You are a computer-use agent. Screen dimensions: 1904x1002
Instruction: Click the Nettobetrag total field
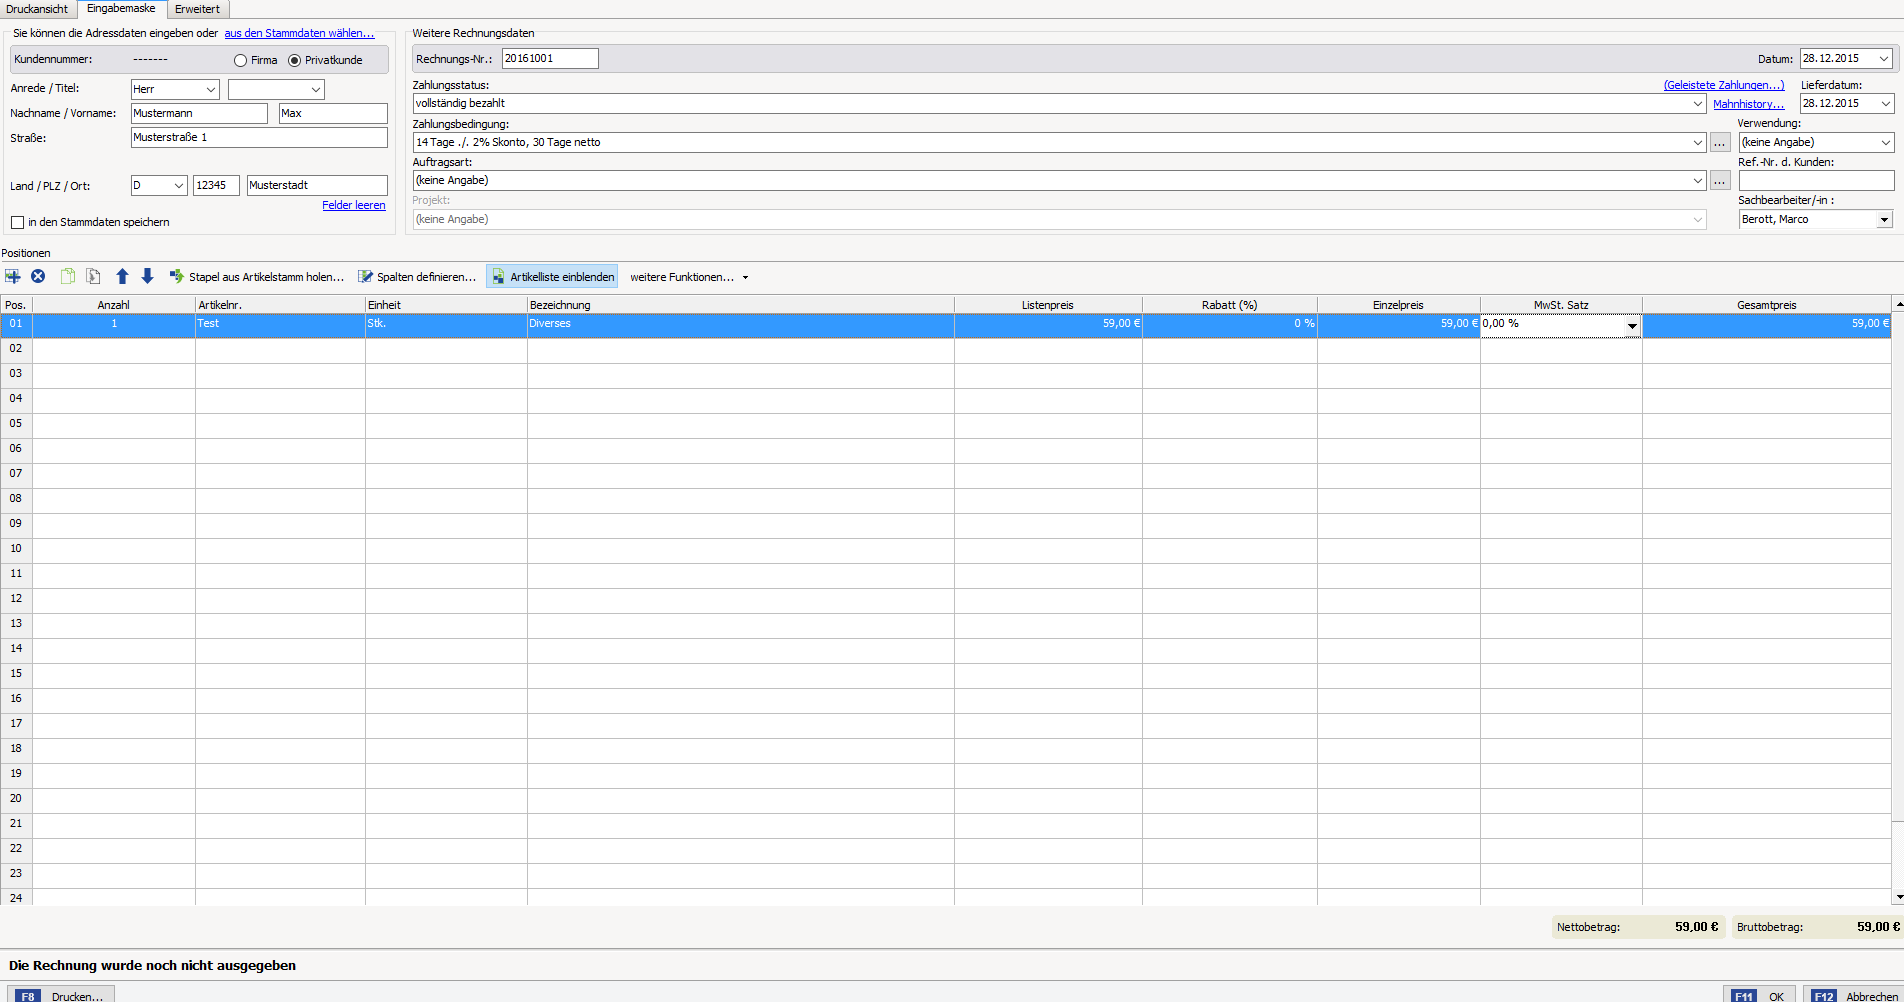[x=1638, y=927]
